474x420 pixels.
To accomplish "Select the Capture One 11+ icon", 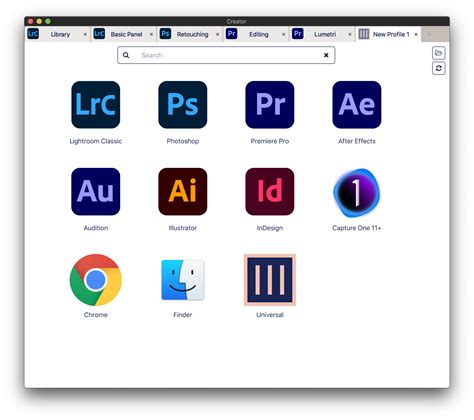I will coord(356,193).
